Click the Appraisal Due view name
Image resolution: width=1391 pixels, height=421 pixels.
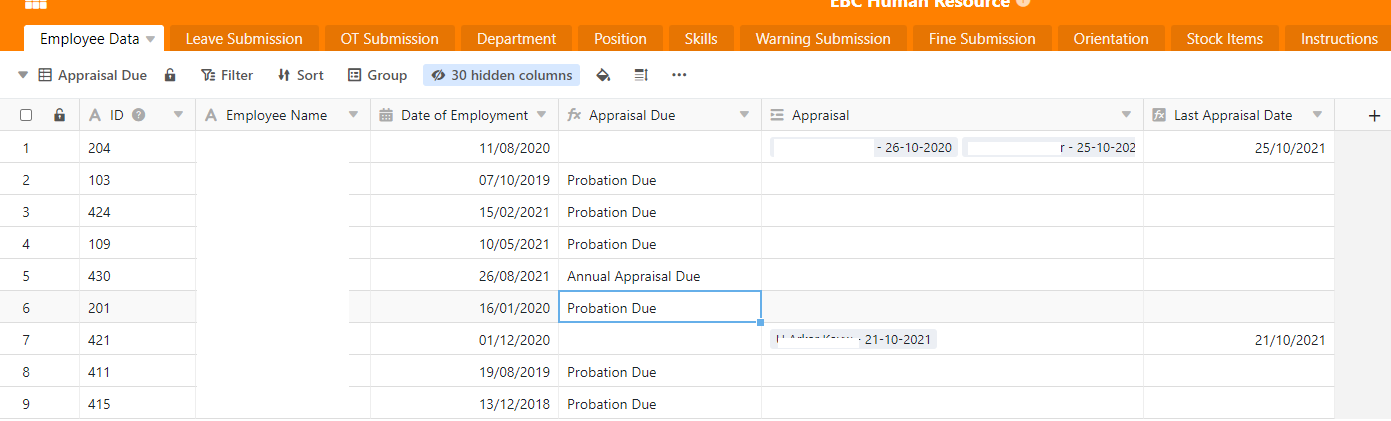(102, 75)
